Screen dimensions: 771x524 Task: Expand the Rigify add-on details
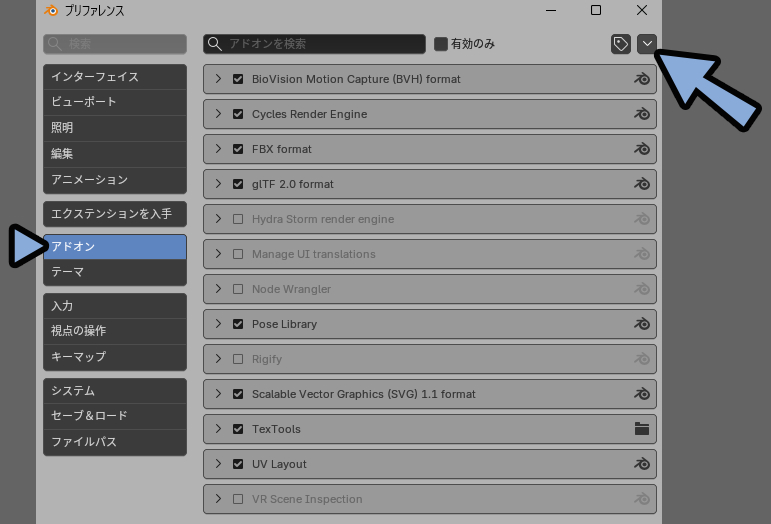point(218,359)
